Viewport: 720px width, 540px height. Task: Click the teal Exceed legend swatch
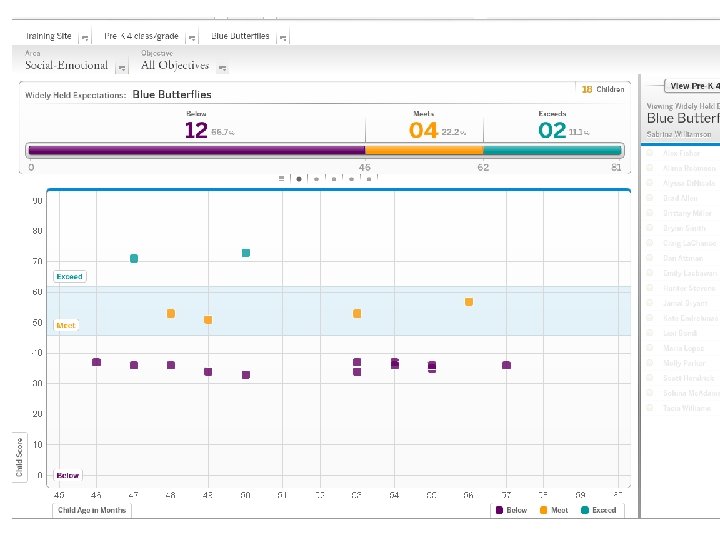(585, 510)
